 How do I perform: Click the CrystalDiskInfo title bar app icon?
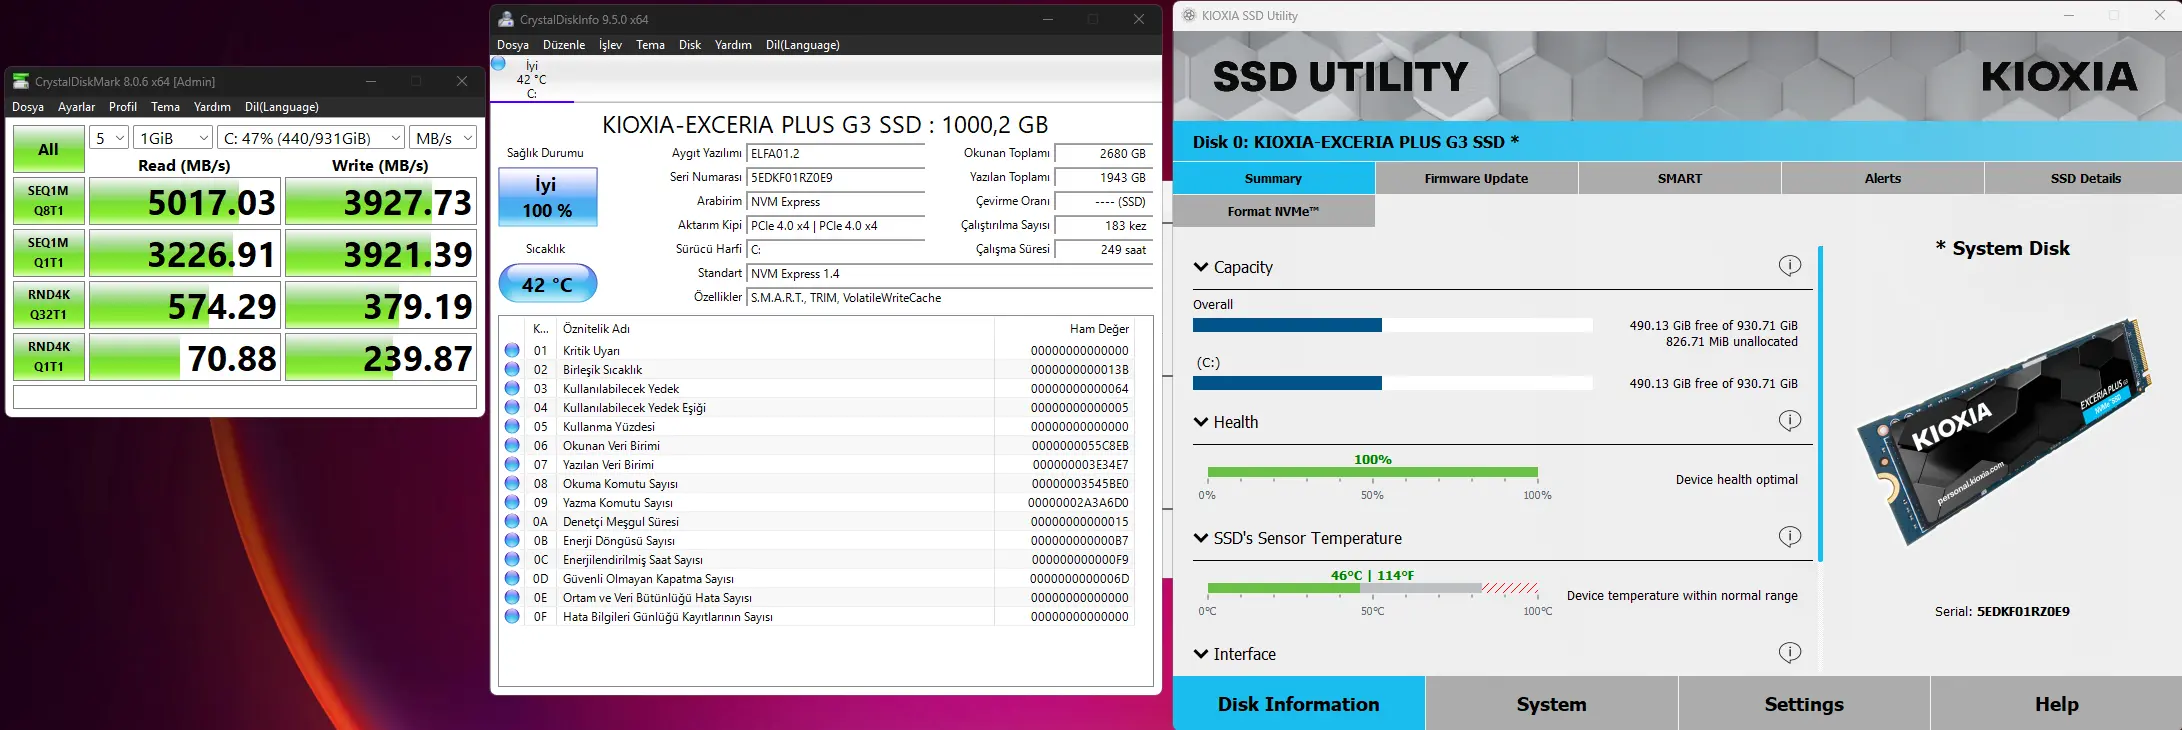[506, 19]
